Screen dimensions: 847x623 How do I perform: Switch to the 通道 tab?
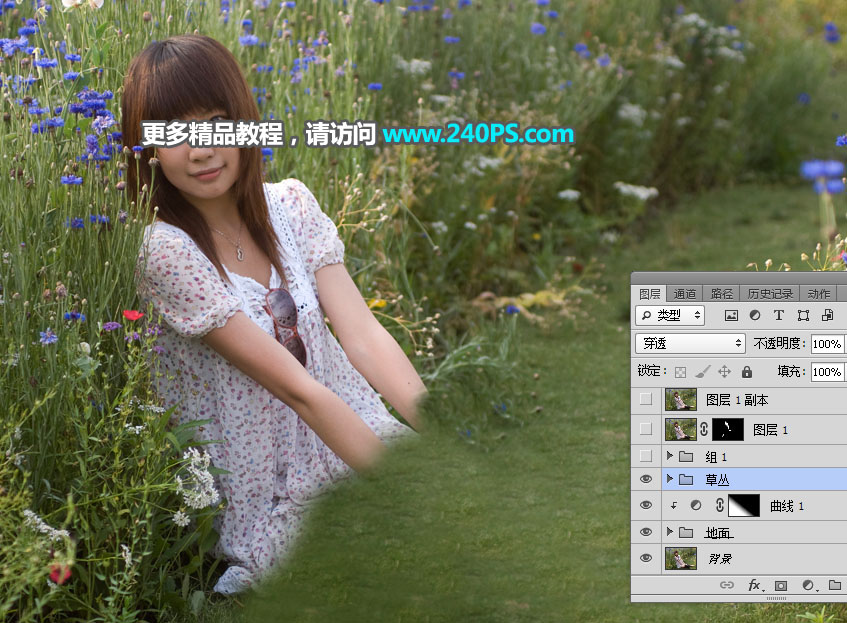[x=684, y=294]
